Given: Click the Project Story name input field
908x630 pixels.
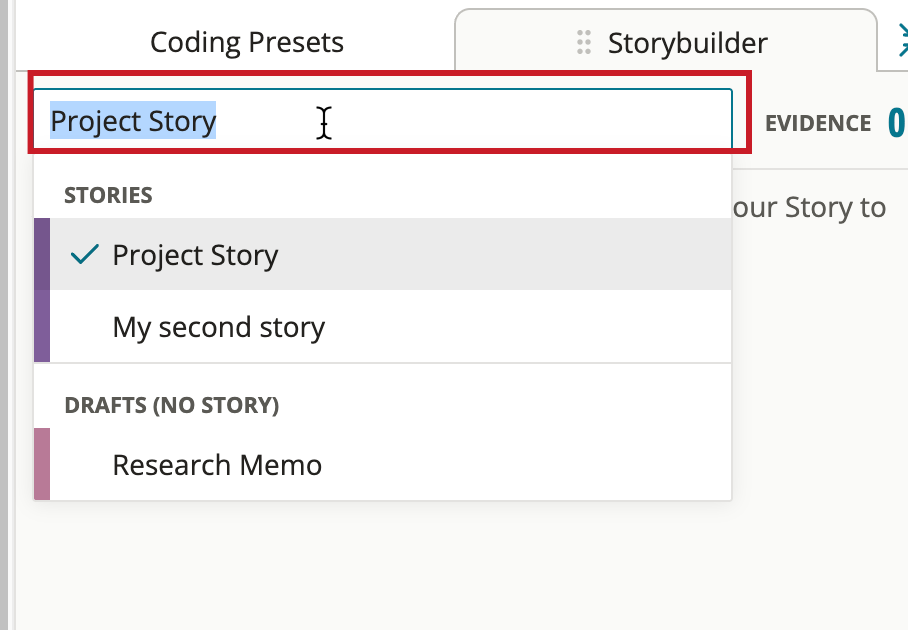Looking at the screenshot, I should click(x=383, y=120).
